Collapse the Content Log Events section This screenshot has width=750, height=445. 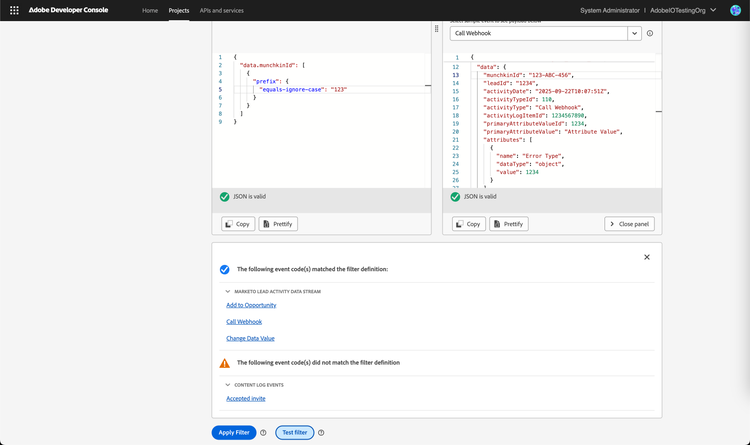228,384
